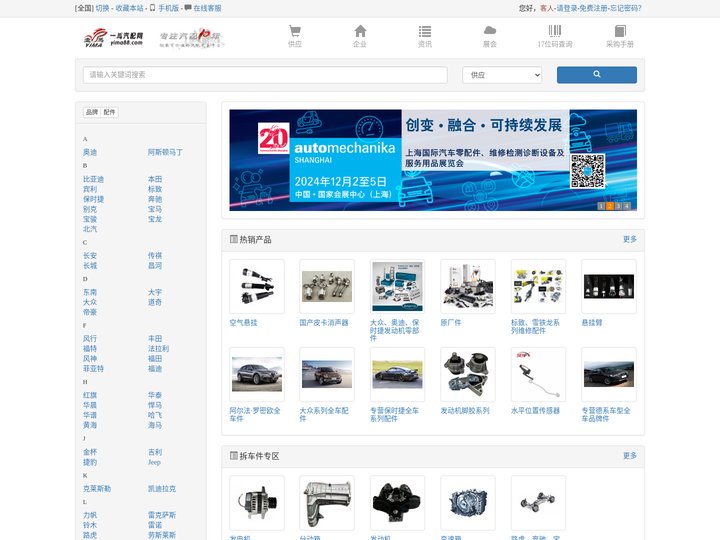Click the 一马汽配网 site logo
Screen dimensions: 720x540
tap(113, 38)
